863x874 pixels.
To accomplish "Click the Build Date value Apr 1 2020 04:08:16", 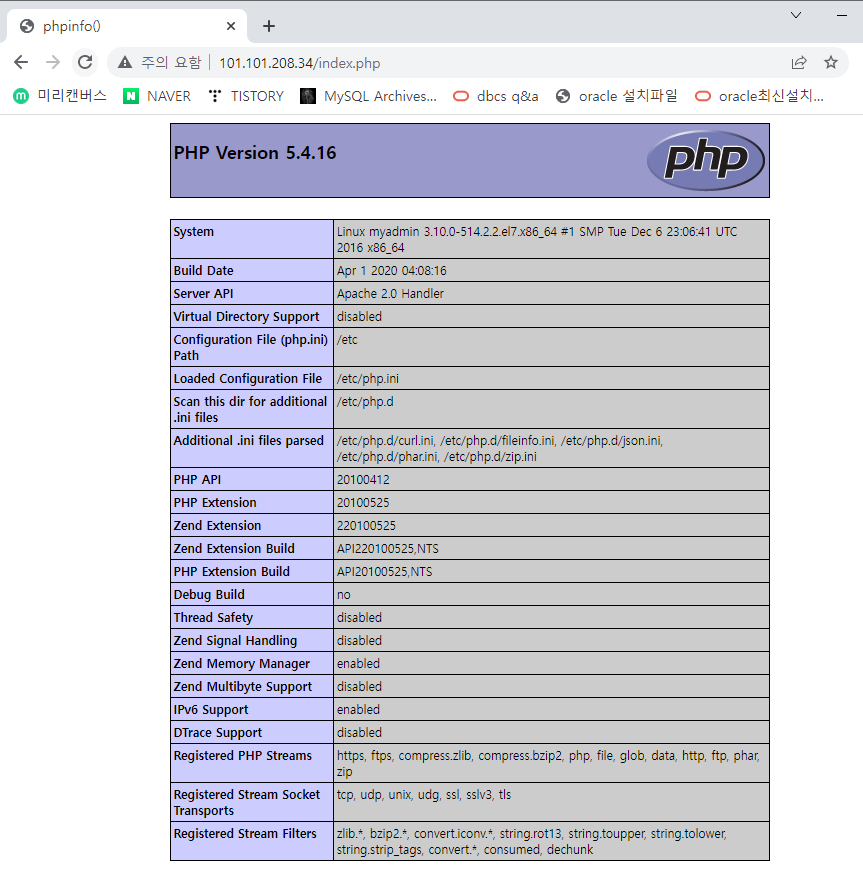I will pyautogui.click(x=391, y=271).
